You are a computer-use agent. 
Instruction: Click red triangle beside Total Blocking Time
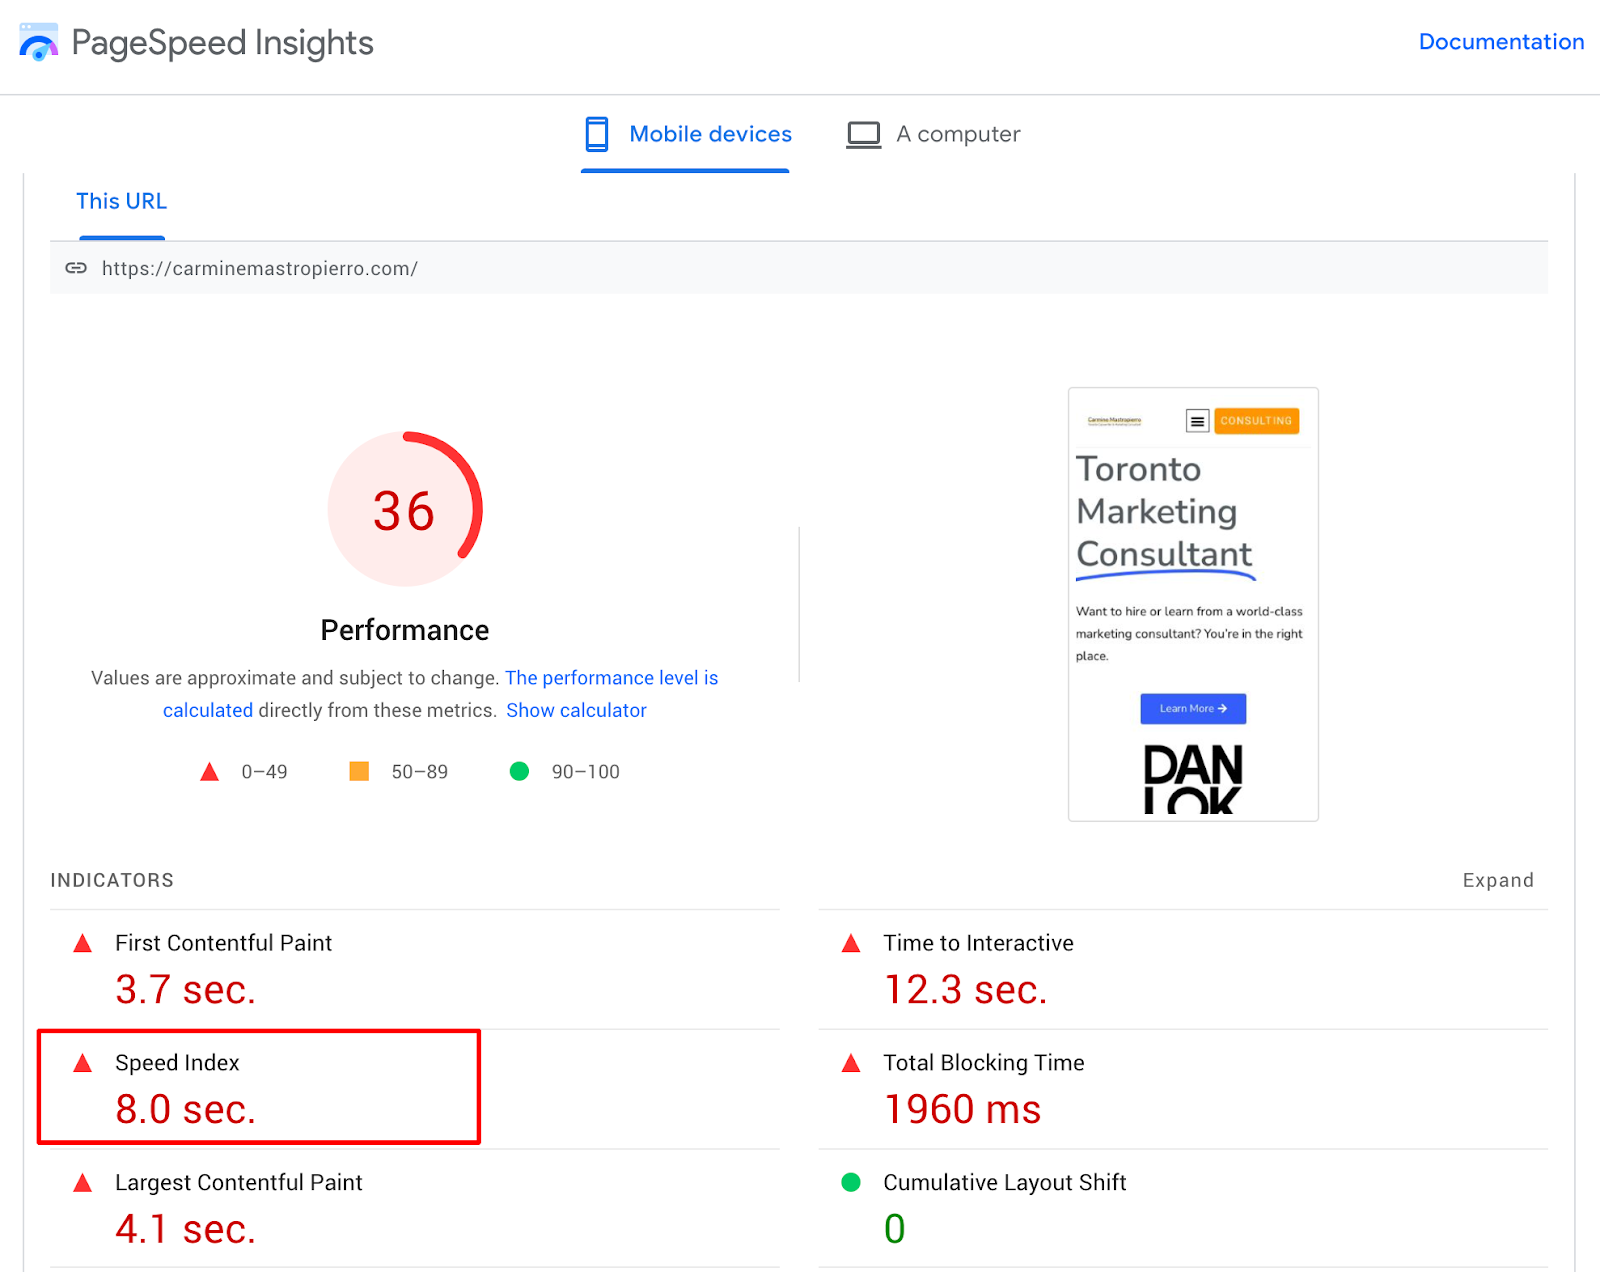(851, 1063)
